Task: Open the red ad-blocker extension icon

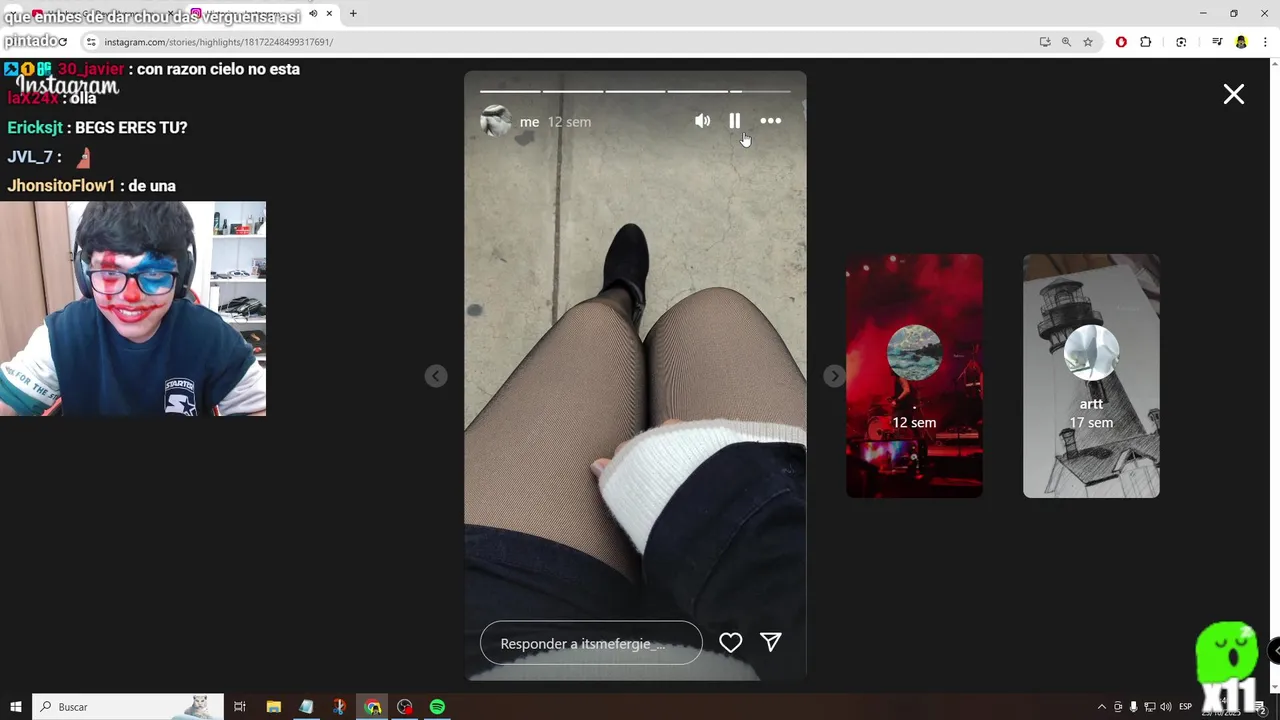Action: 1121,42
